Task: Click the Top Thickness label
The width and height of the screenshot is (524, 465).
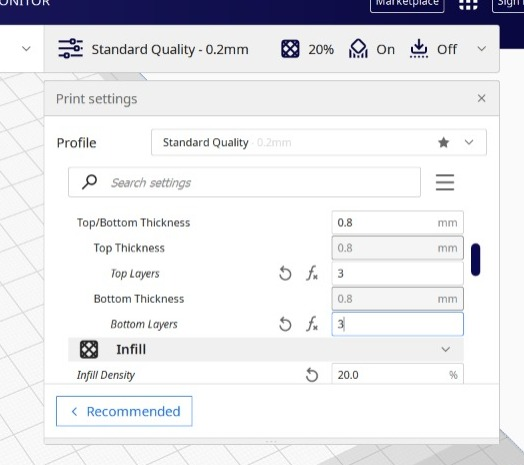Action: coord(129,248)
